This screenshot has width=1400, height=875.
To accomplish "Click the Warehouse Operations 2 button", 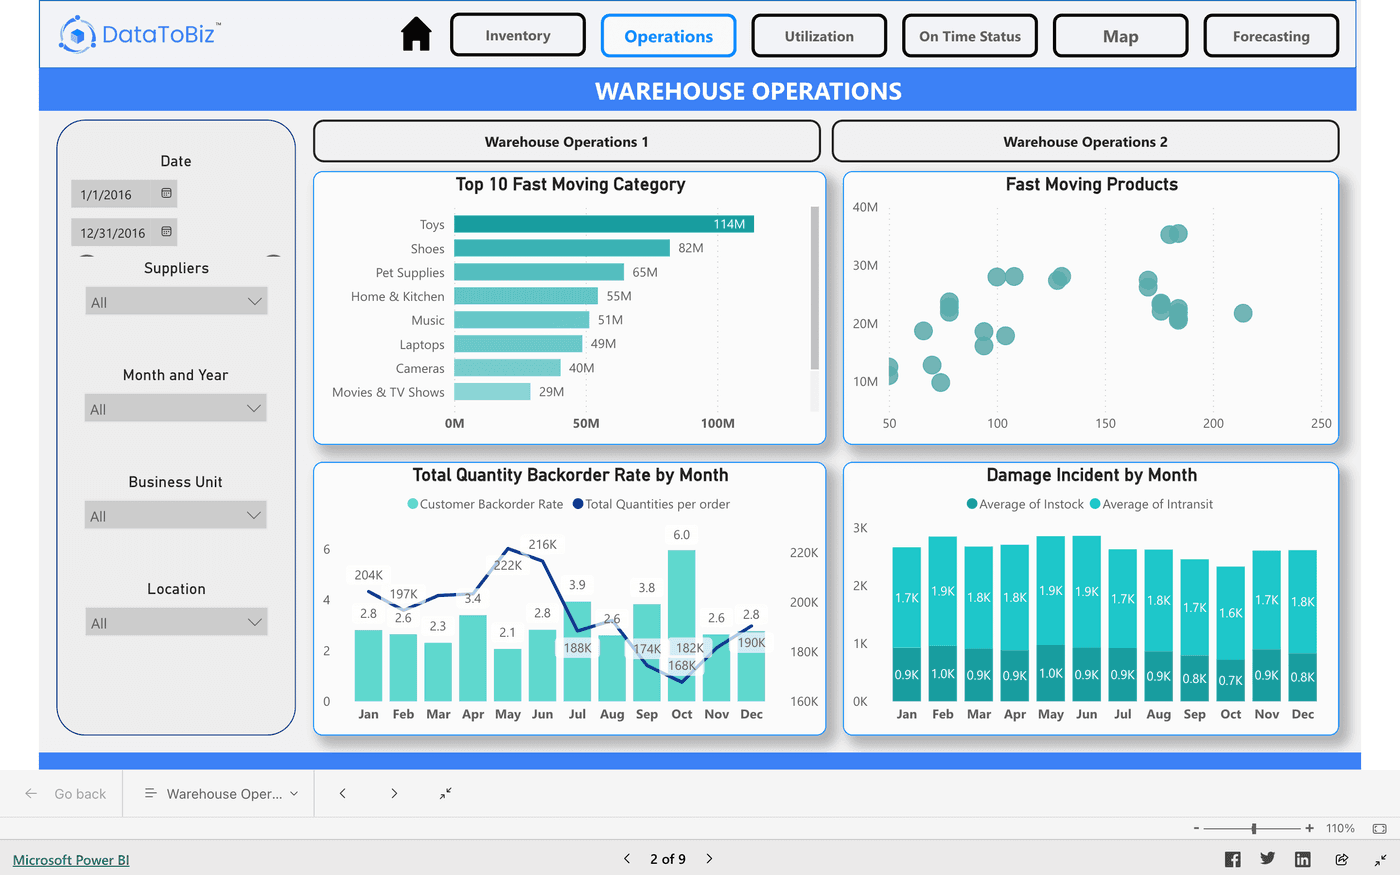I will tap(1085, 141).
